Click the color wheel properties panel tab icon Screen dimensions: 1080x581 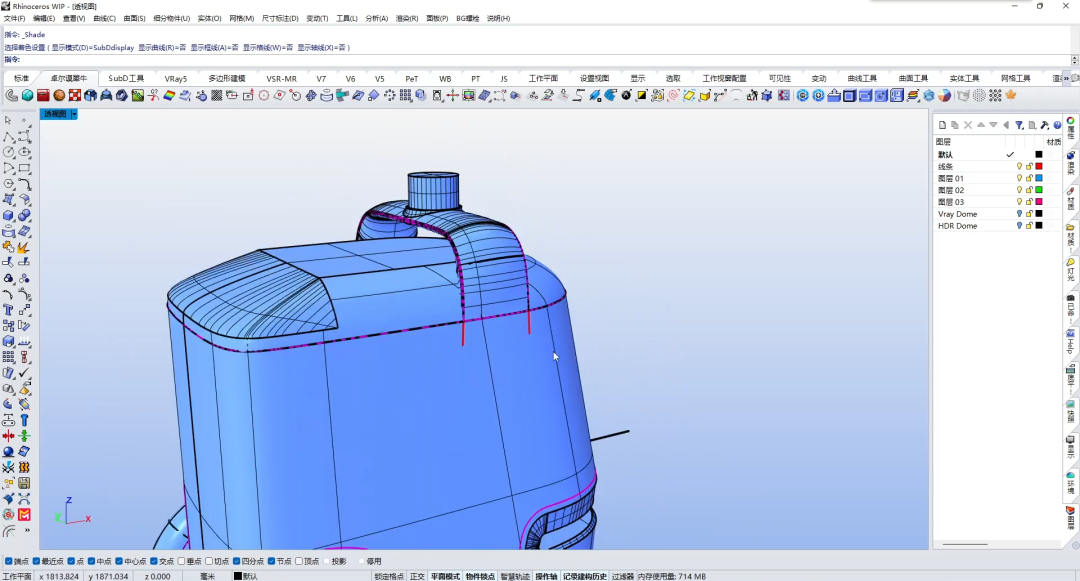pos(1071,121)
